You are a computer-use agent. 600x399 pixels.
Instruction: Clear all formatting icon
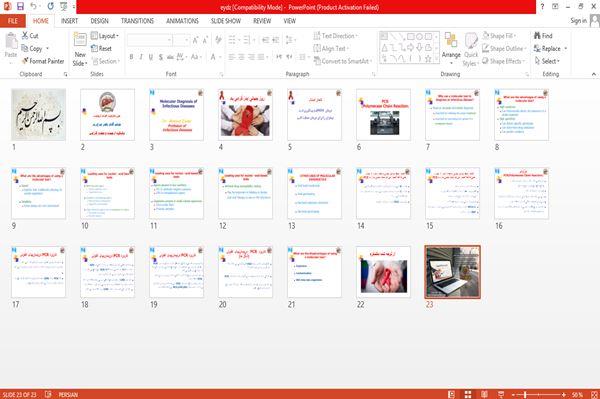218,40
